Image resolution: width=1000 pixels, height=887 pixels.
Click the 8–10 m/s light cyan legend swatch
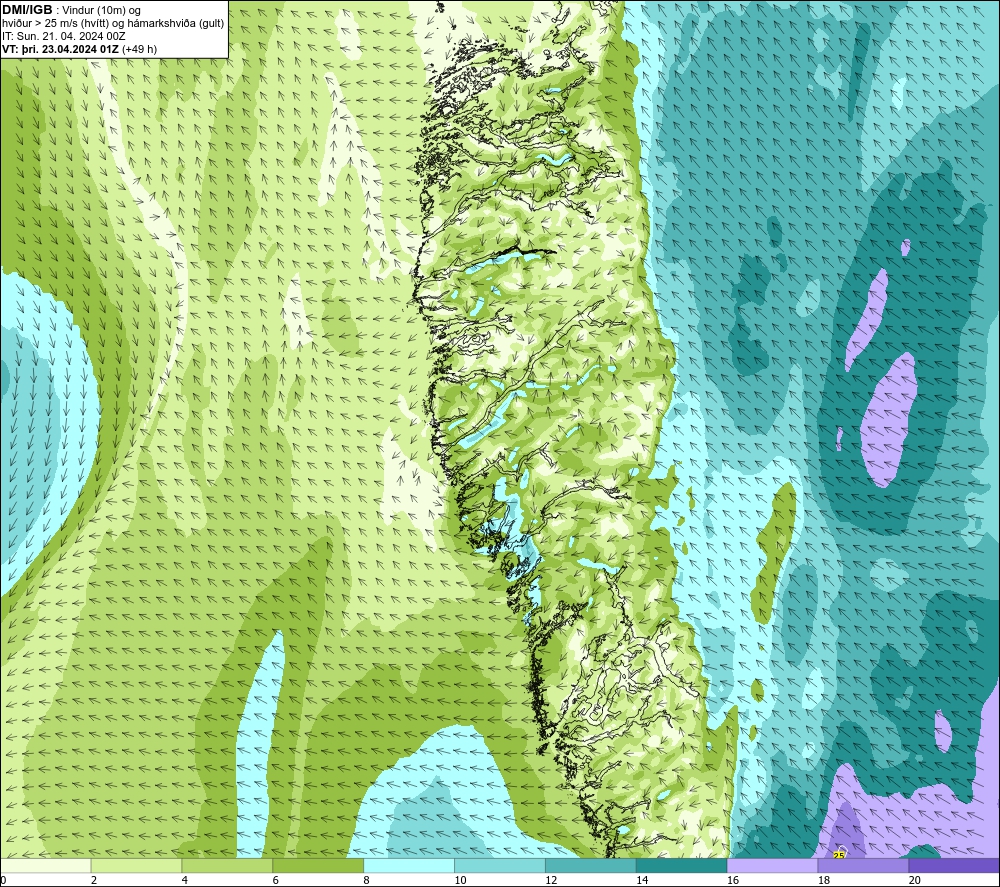click(x=409, y=865)
